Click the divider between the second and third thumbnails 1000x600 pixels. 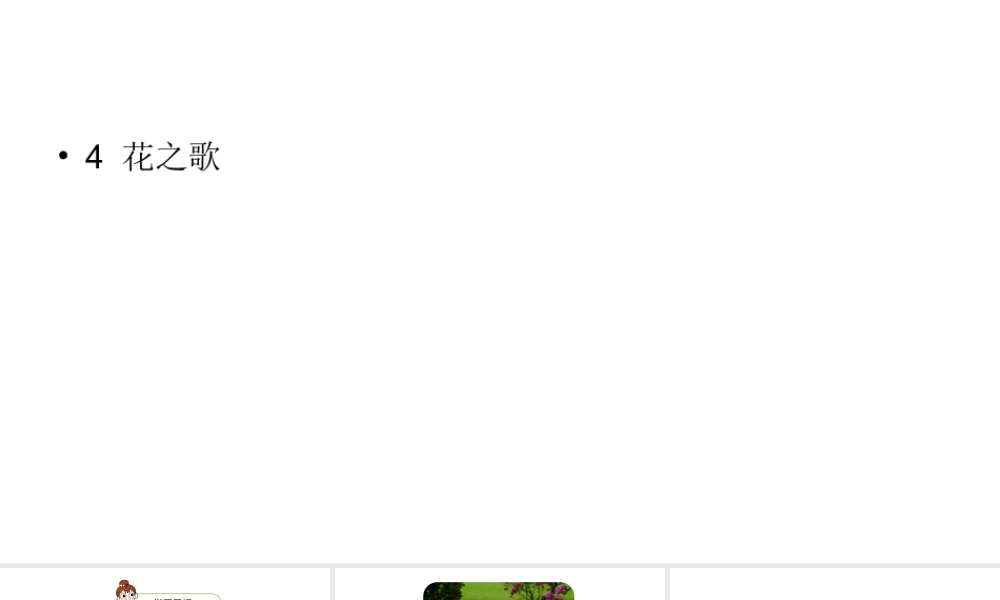coord(667,584)
